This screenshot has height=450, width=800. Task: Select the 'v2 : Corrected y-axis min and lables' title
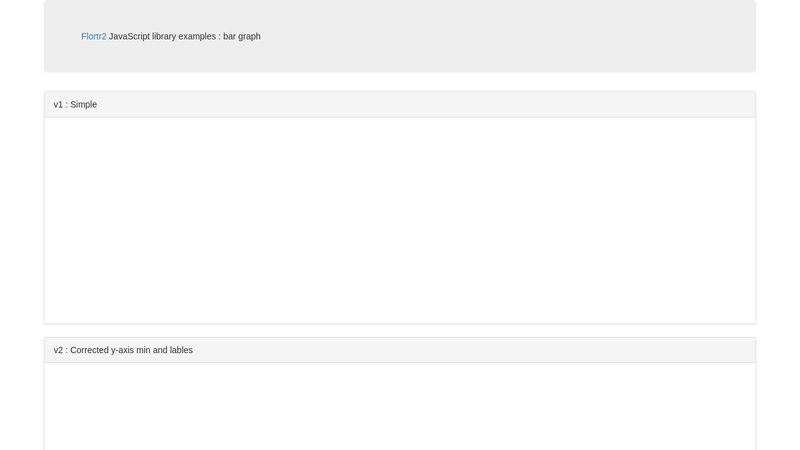click(x=123, y=351)
